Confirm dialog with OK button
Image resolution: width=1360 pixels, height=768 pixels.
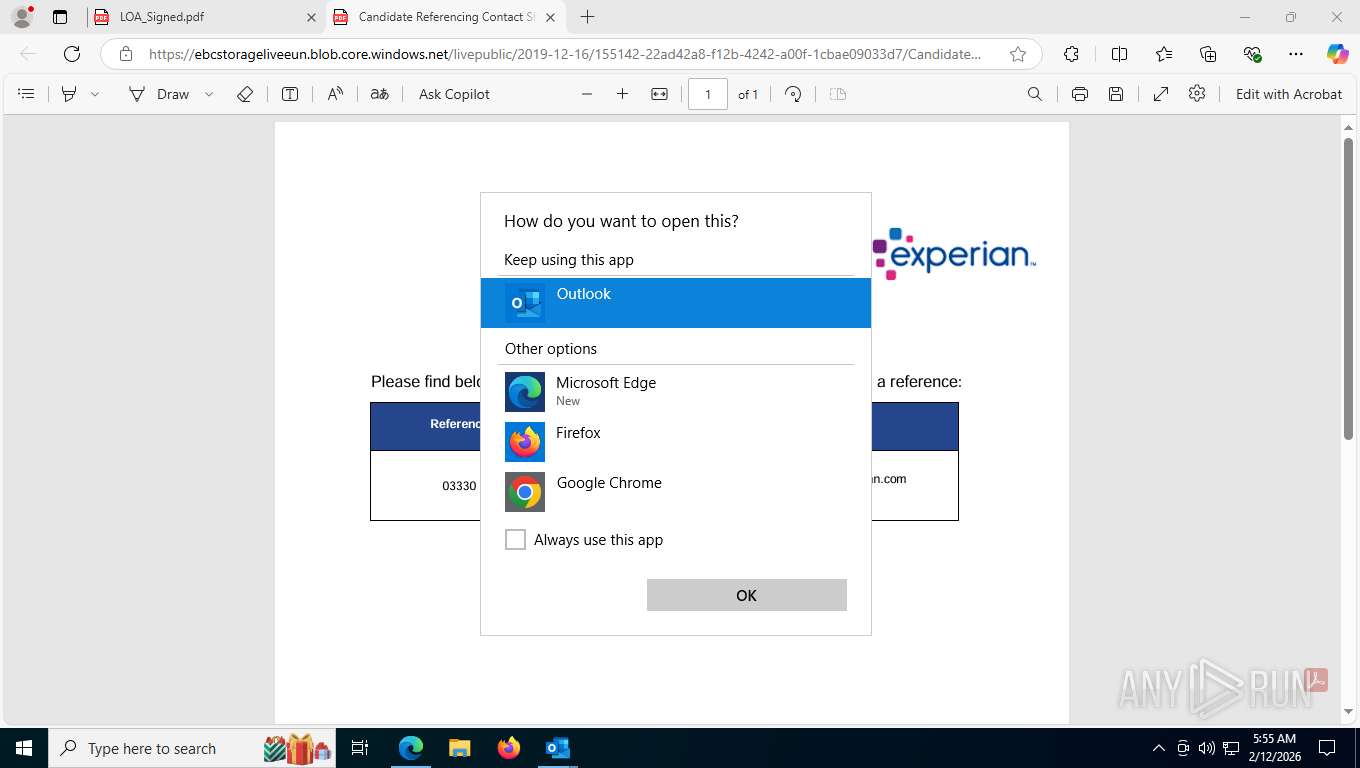[x=747, y=595]
